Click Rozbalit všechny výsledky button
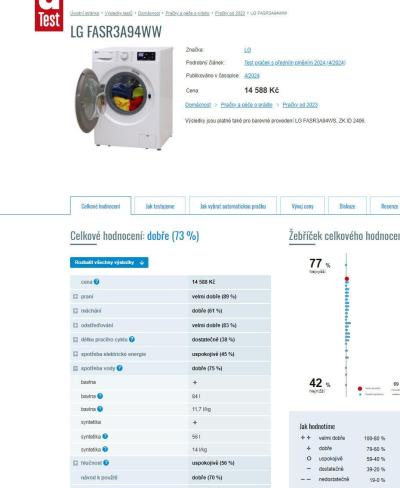The height and width of the screenshot is (488, 400). click(x=109, y=262)
